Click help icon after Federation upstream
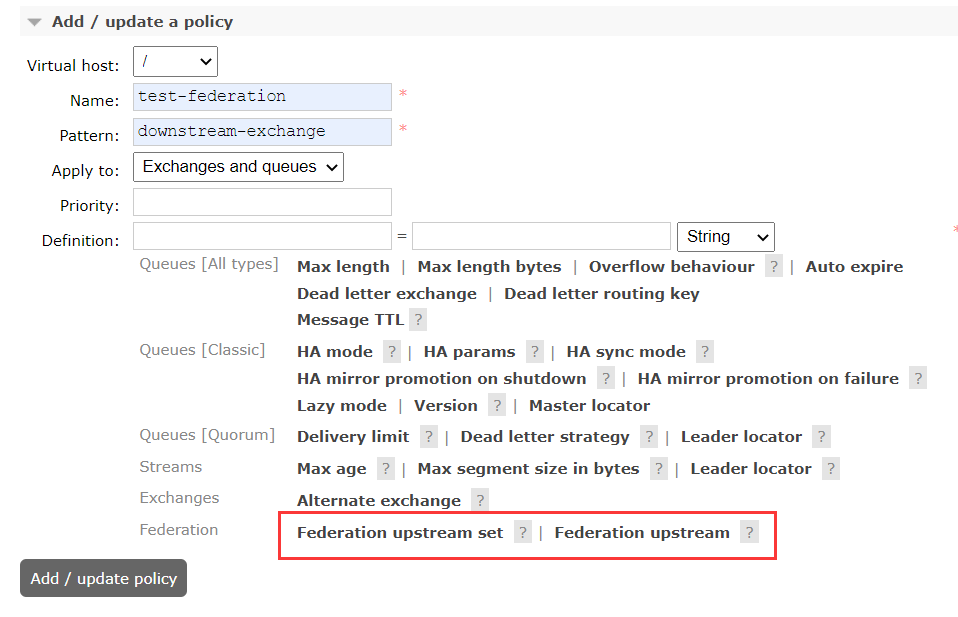 pos(748,533)
